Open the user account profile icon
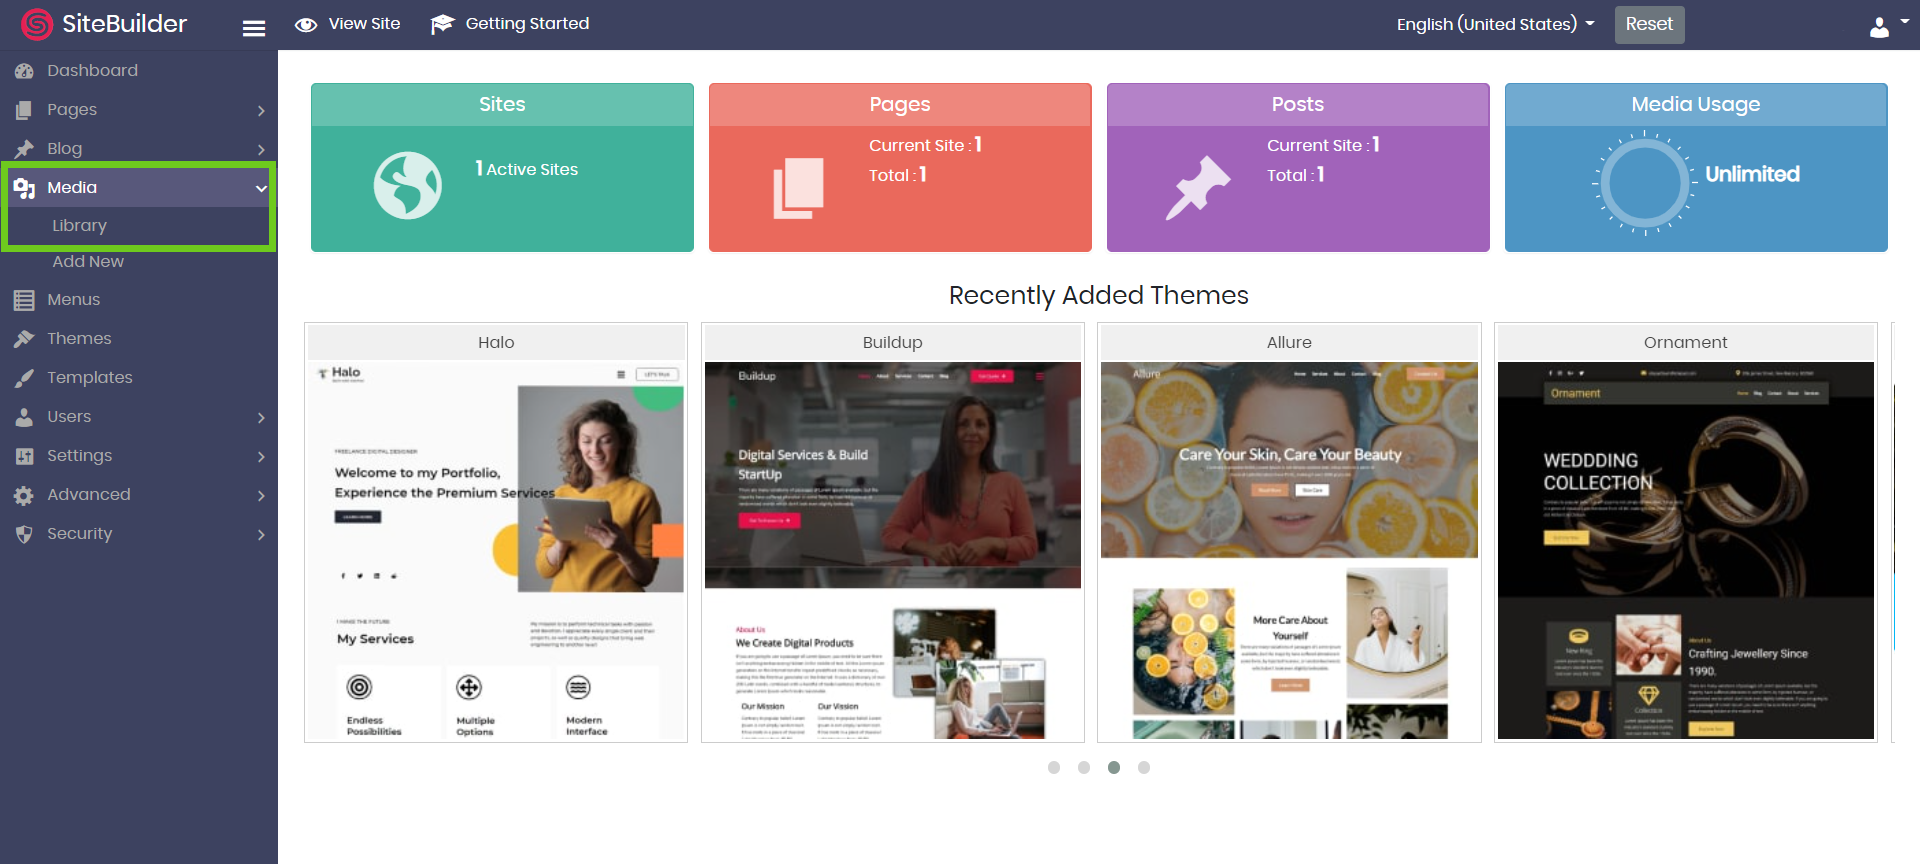Screen dimensions: 1920x864 pos(1879,27)
